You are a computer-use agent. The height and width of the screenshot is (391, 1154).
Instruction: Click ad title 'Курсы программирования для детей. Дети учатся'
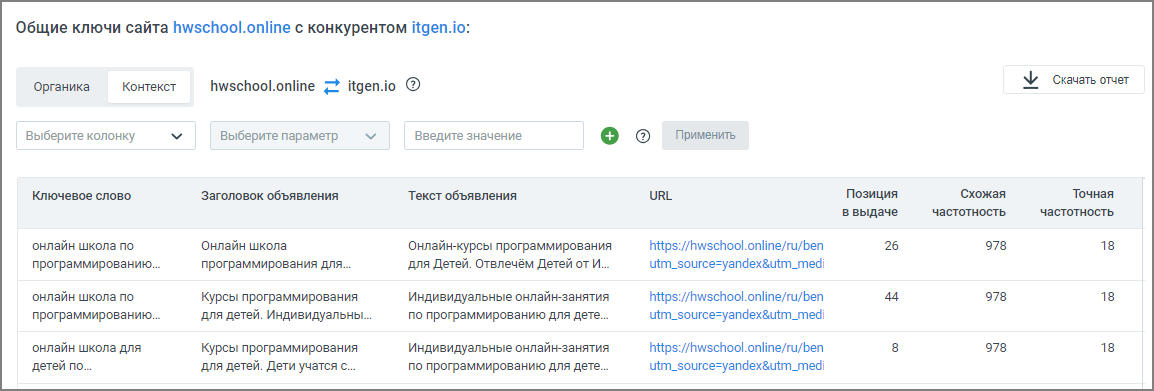(279, 356)
